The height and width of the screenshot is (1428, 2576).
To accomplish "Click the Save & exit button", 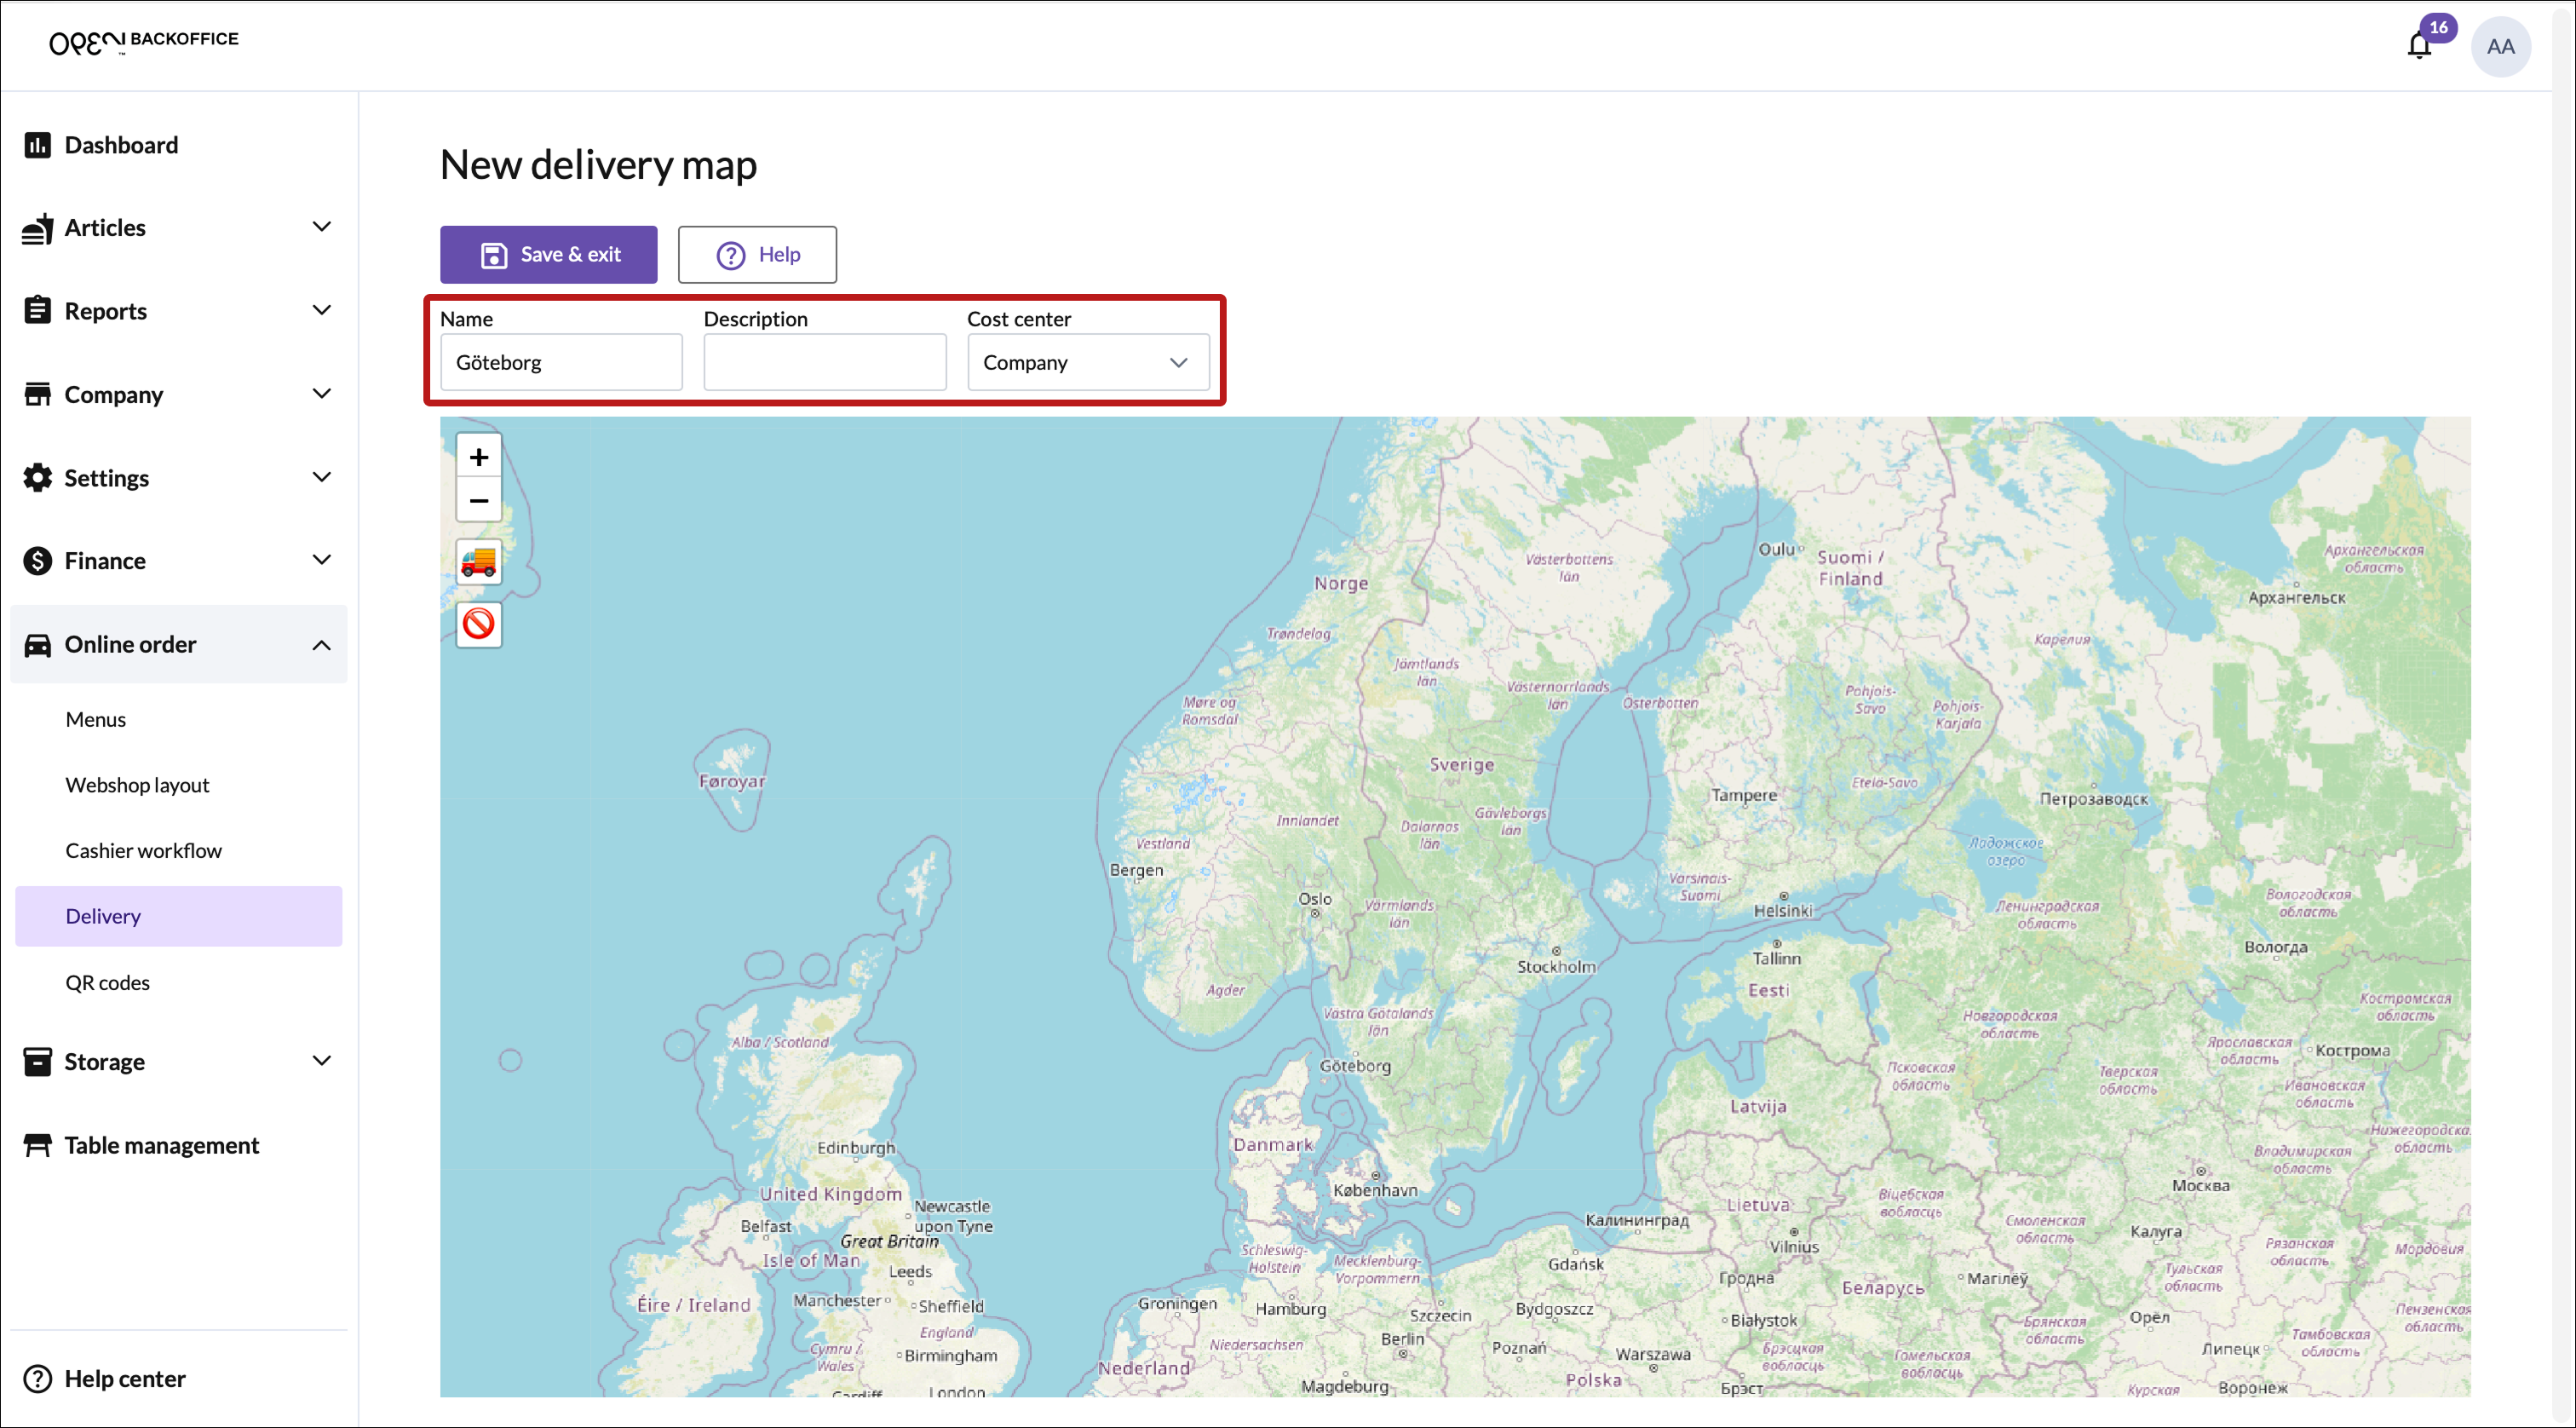I will point(548,254).
